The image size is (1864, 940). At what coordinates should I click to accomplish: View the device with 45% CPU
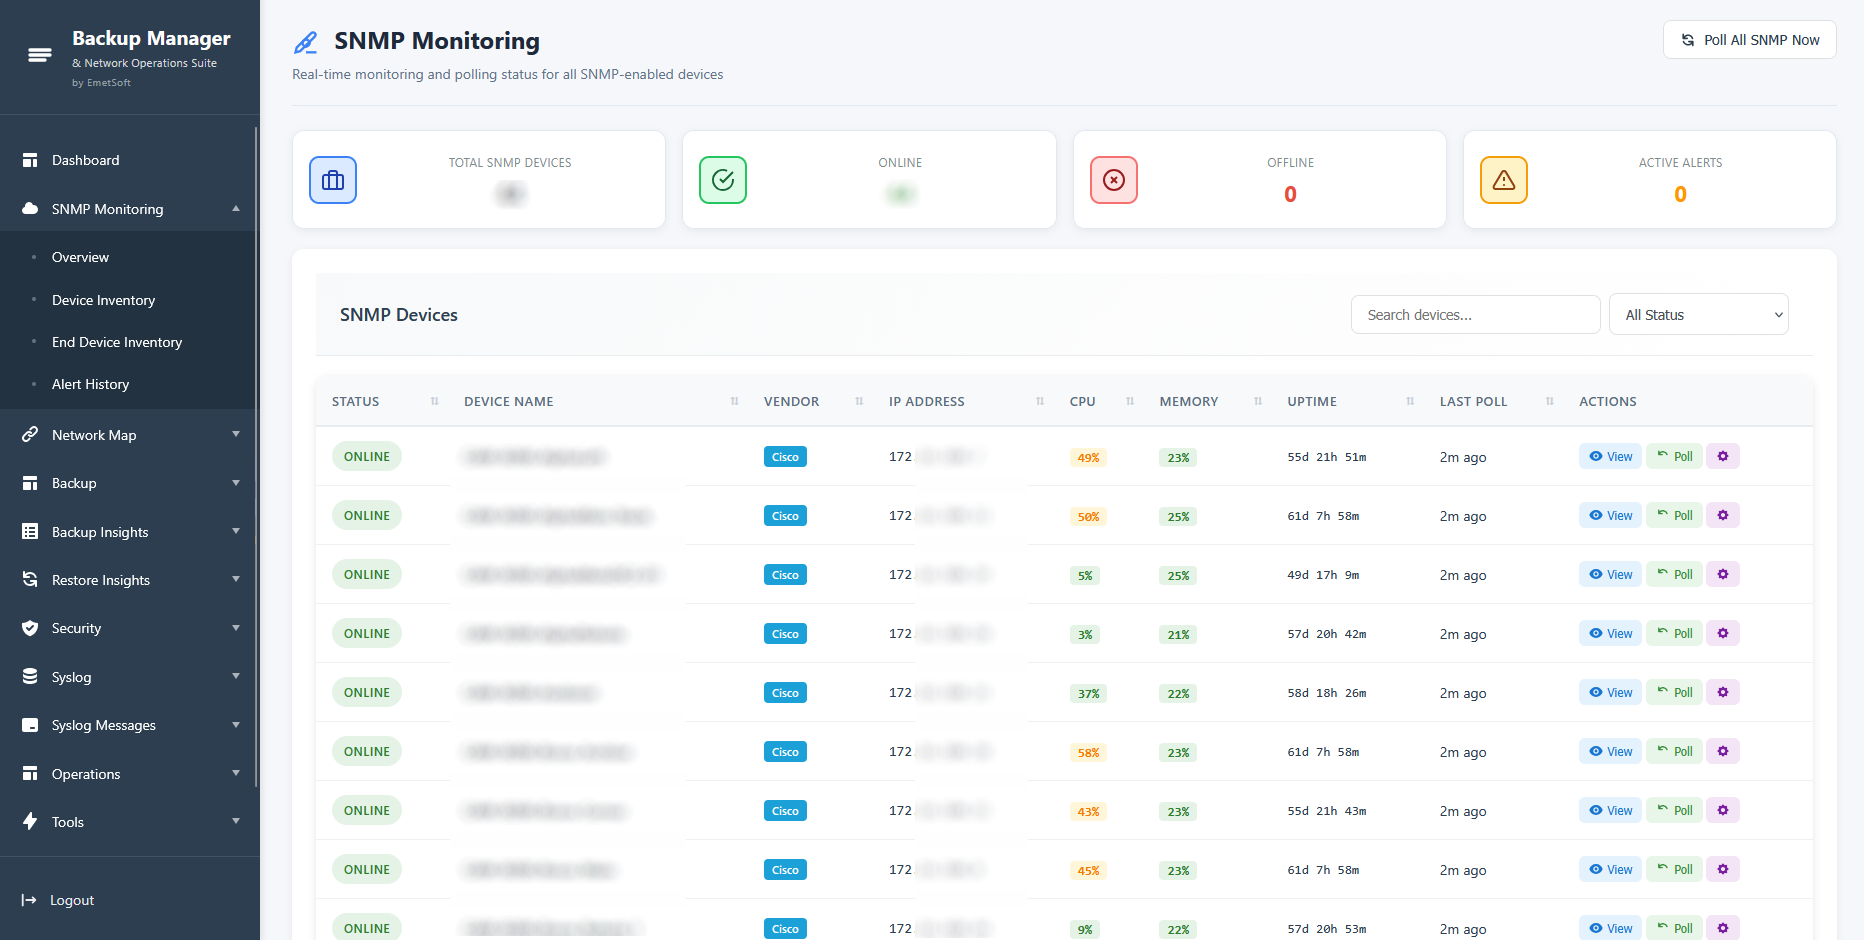[x=1610, y=869]
